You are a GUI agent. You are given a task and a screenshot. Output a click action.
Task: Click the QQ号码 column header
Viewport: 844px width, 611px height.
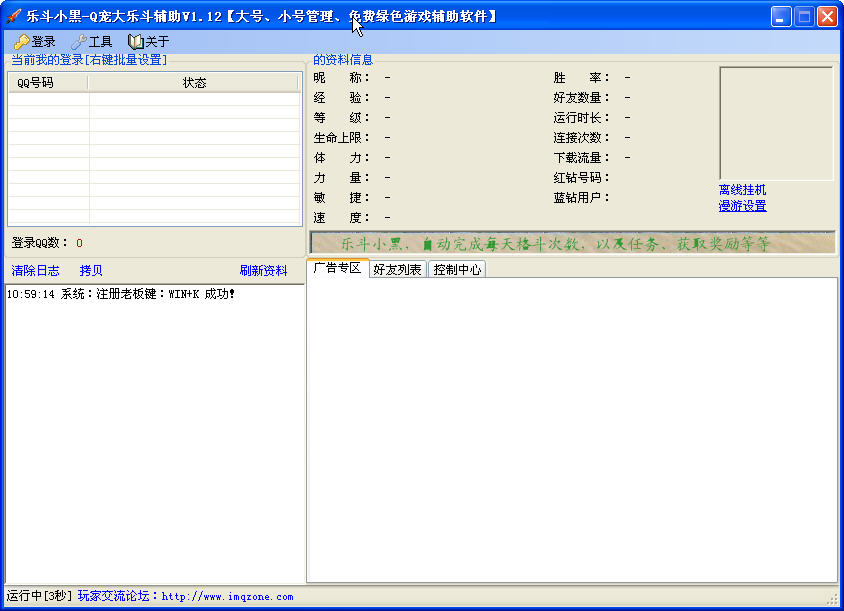[x=48, y=83]
